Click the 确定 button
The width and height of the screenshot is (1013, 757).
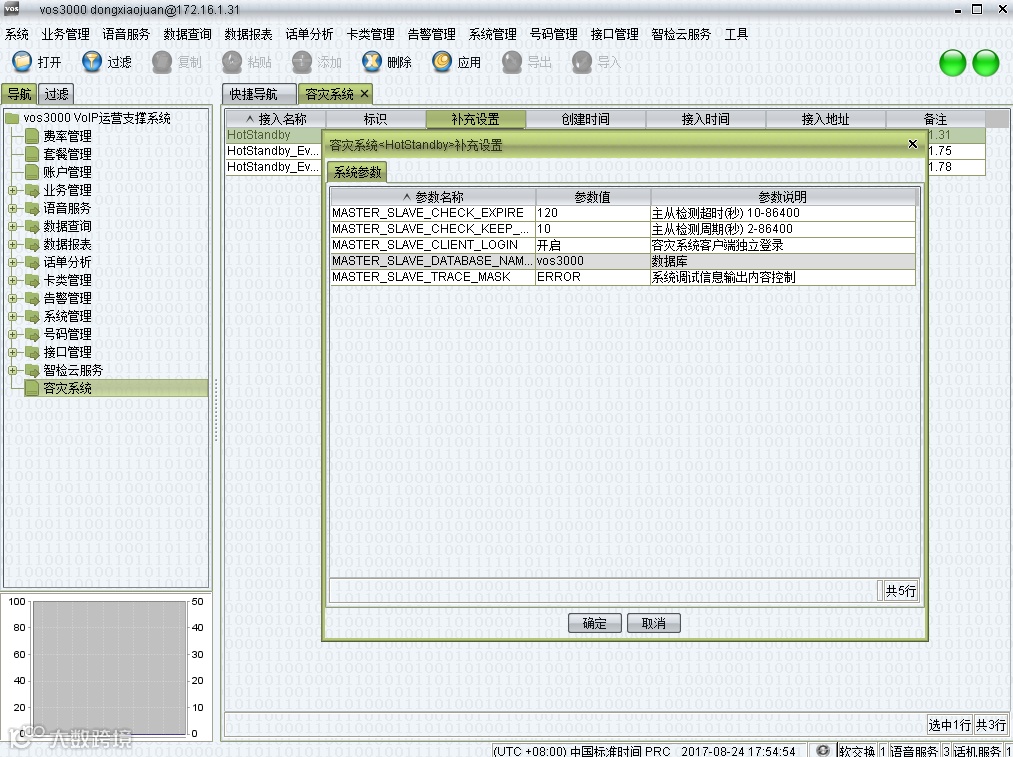click(x=594, y=623)
